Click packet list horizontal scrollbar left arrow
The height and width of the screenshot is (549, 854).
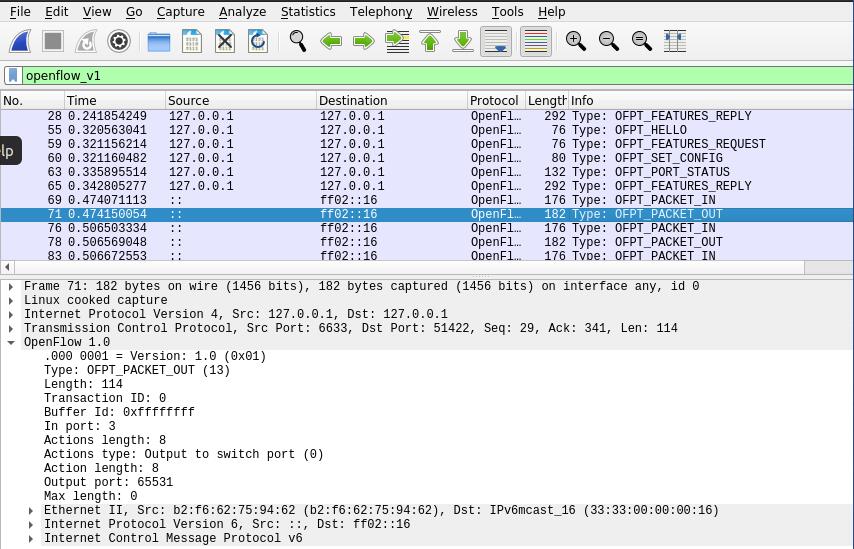coord(7,267)
